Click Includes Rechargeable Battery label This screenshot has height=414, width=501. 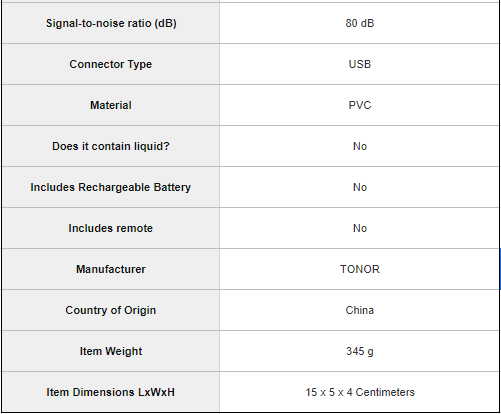(111, 187)
